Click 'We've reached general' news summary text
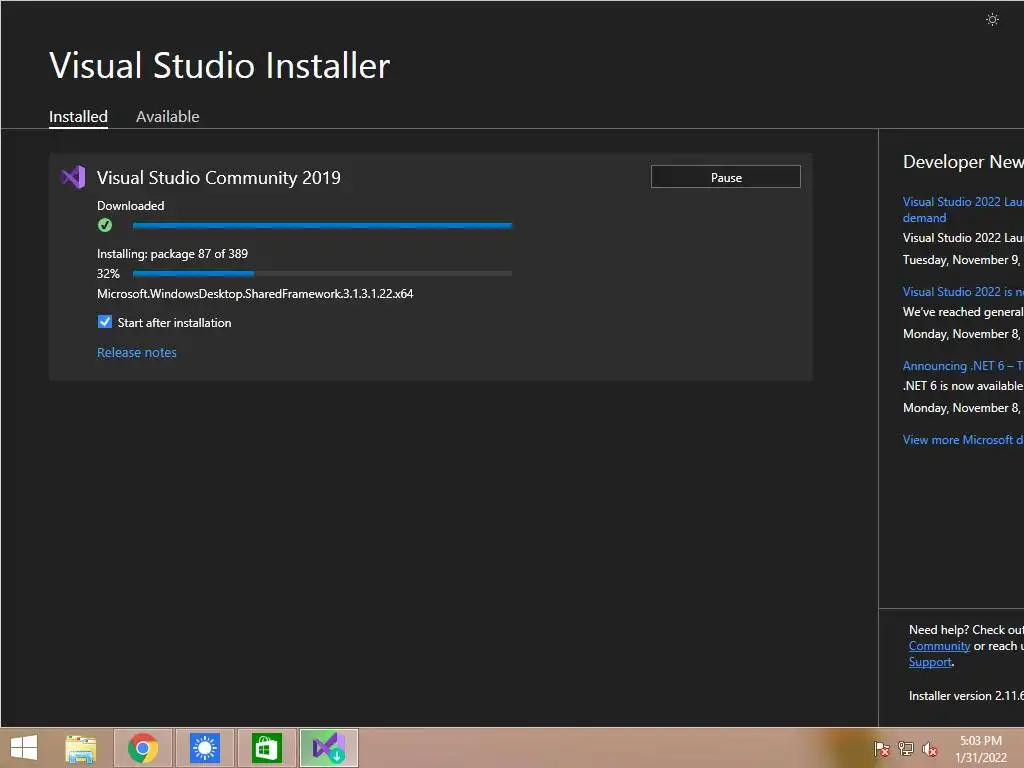This screenshot has height=768, width=1024. click(963, 312)
